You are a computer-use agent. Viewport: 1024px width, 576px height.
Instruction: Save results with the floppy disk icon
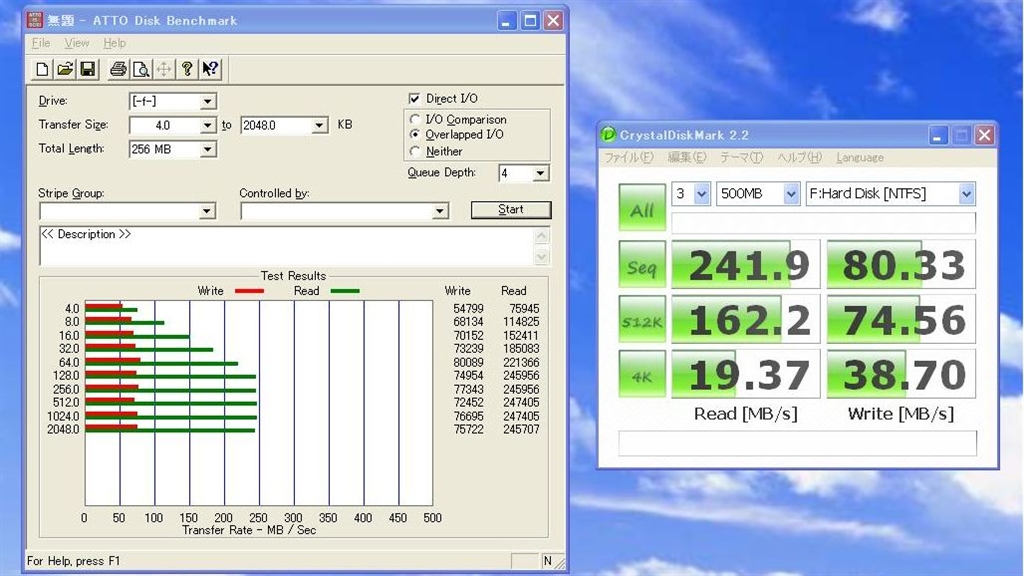pos(88,69)
